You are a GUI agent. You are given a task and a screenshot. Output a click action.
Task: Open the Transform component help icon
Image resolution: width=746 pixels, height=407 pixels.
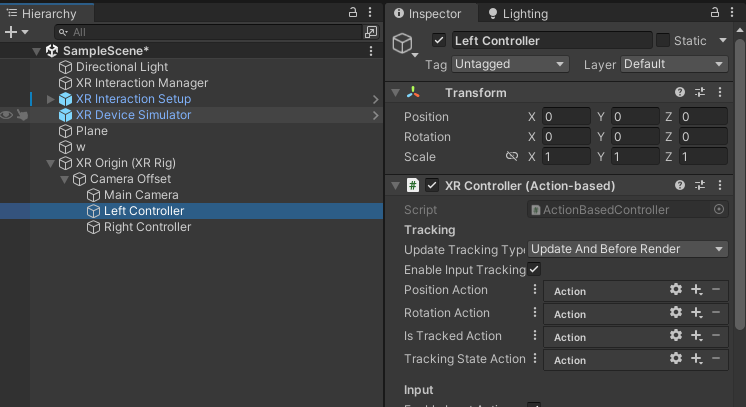coord(680,93)
